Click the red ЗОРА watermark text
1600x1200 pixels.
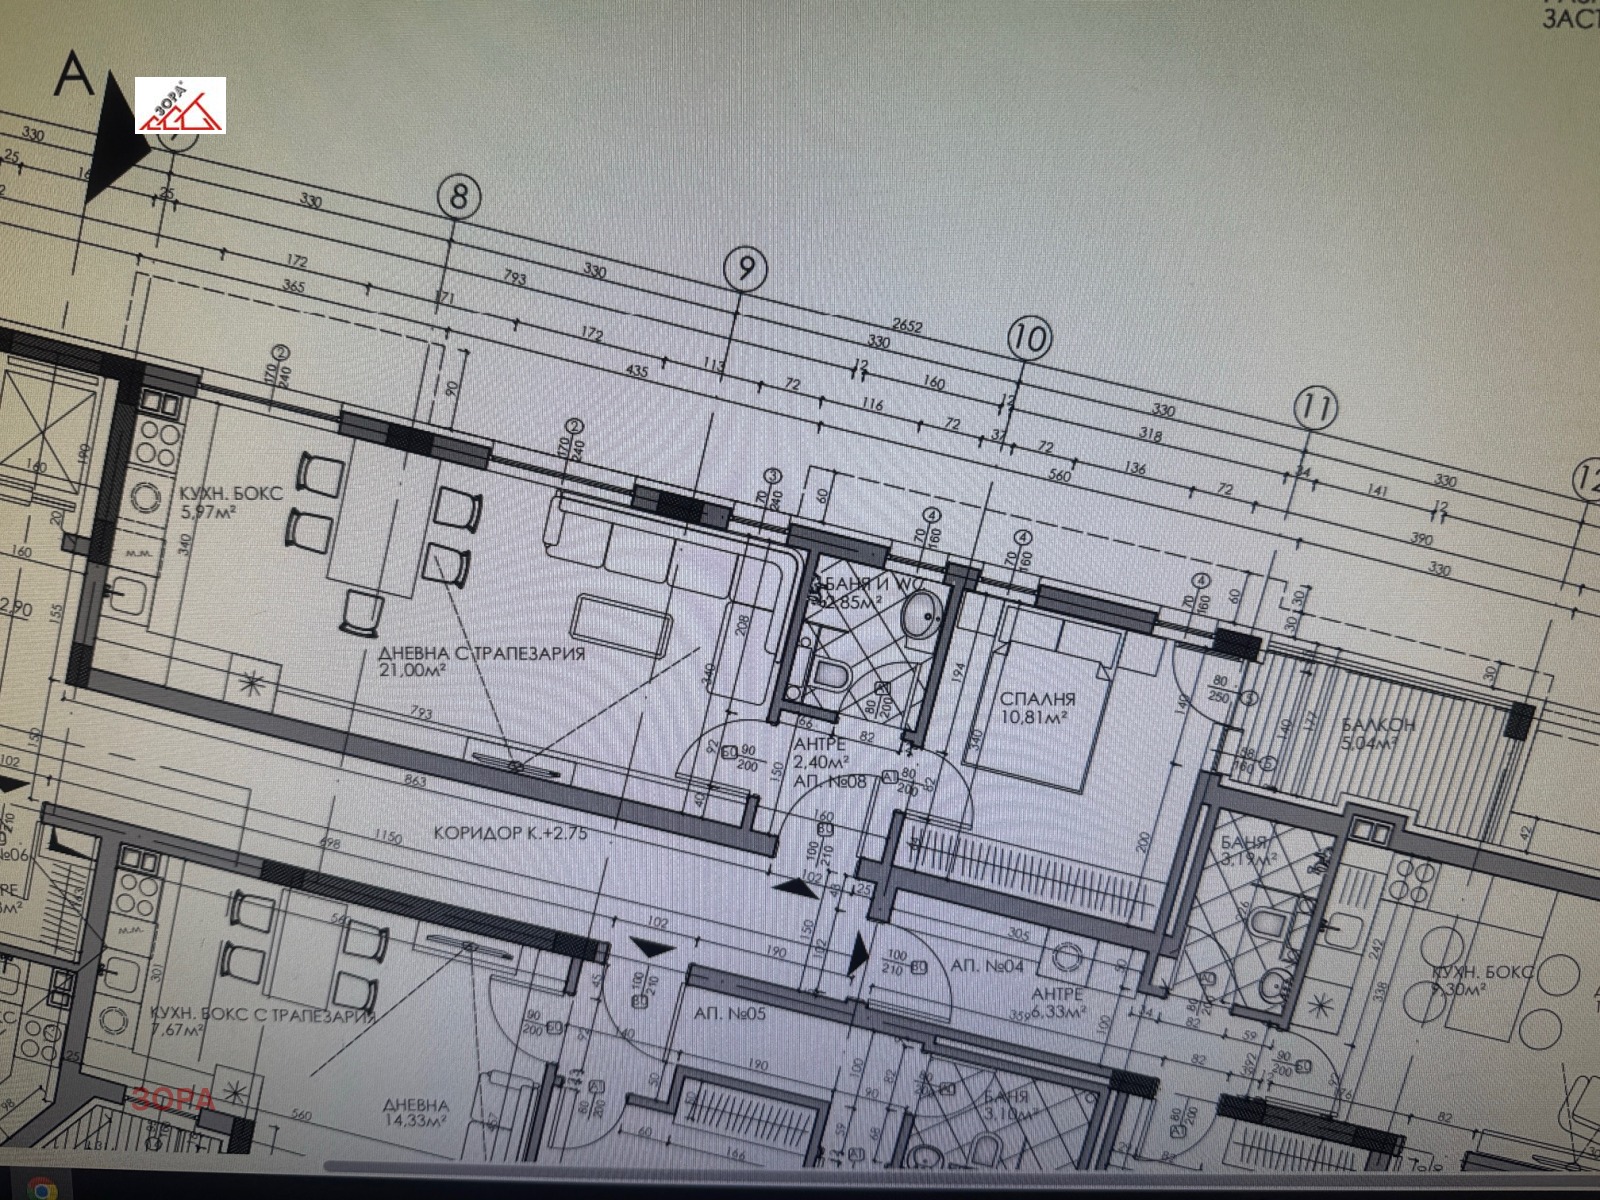tap(172, 1097)
